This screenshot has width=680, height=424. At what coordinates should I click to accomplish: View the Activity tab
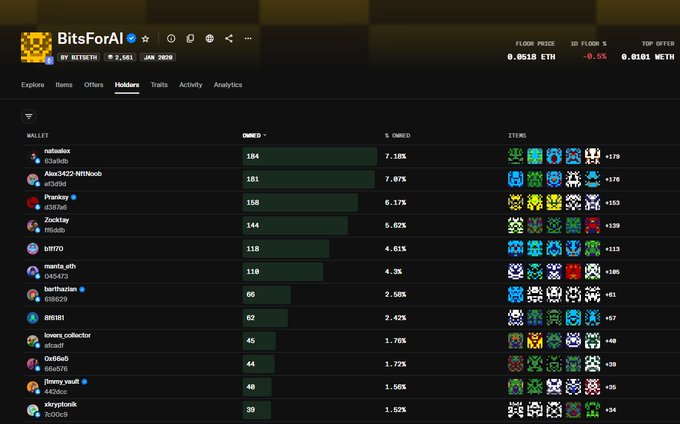pyautogui.click(x=190, y=85)
